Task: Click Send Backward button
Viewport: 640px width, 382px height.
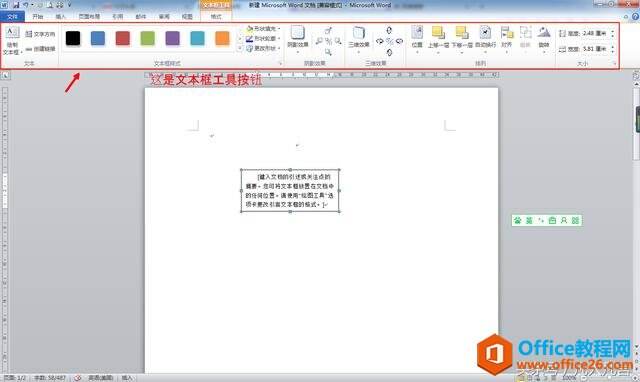Action: [462, 39]
